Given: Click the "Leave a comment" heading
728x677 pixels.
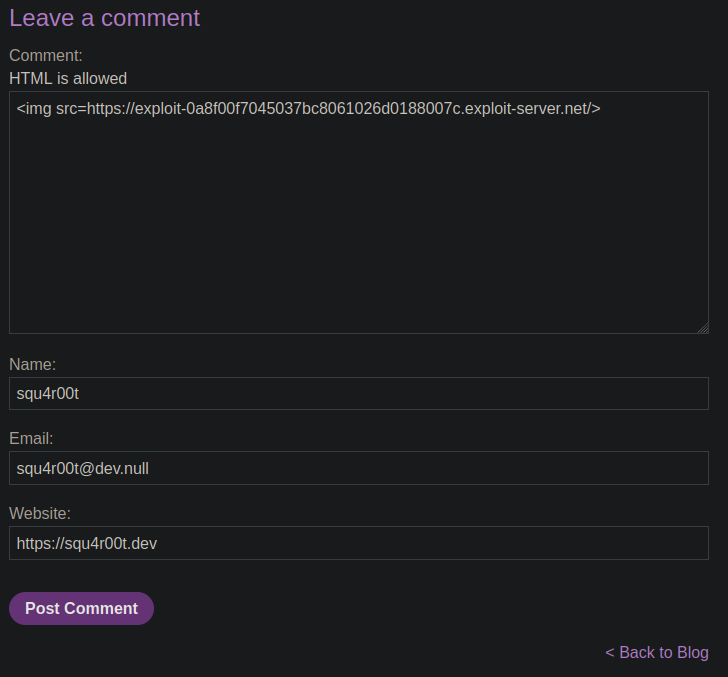Looking at the screenshot, I should tap(104, 18).
